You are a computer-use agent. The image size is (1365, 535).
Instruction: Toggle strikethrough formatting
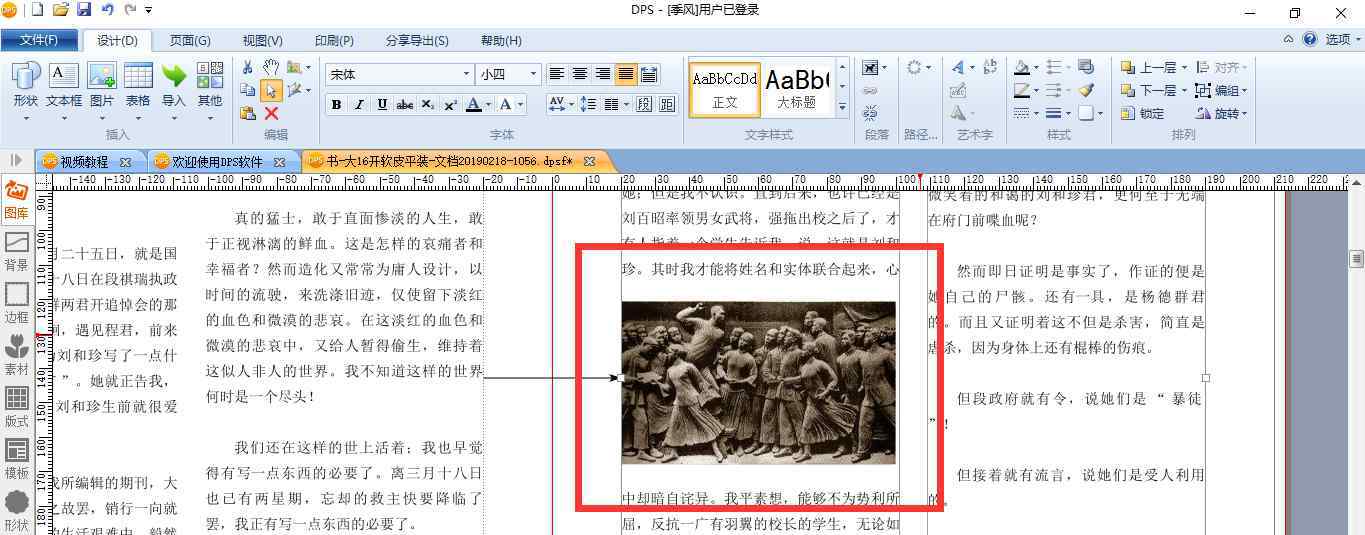point(405,104)
